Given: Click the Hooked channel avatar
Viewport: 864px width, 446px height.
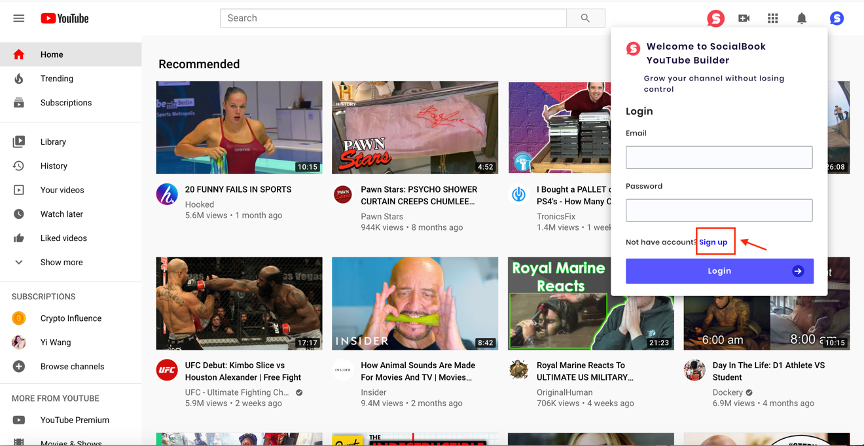Looking at the screenshot, I should tap(166, 195).
